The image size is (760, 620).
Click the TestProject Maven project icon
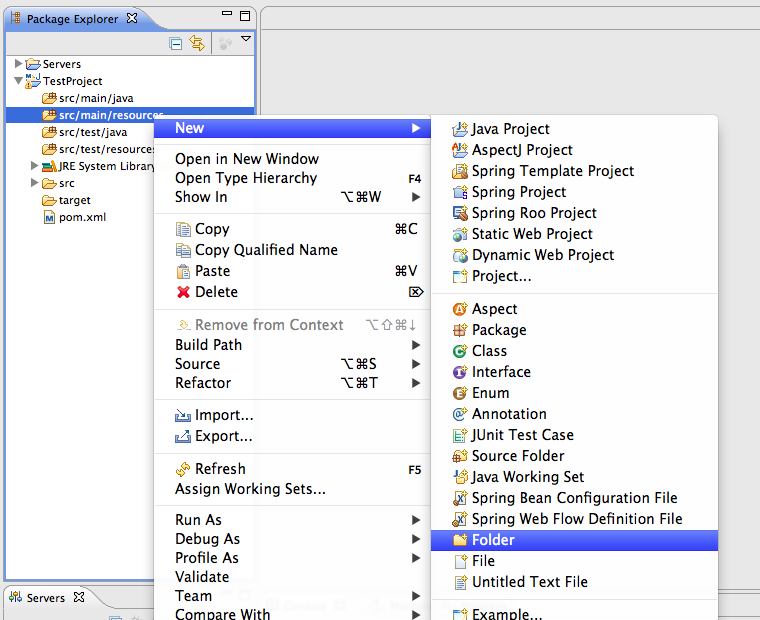point(32,80)
